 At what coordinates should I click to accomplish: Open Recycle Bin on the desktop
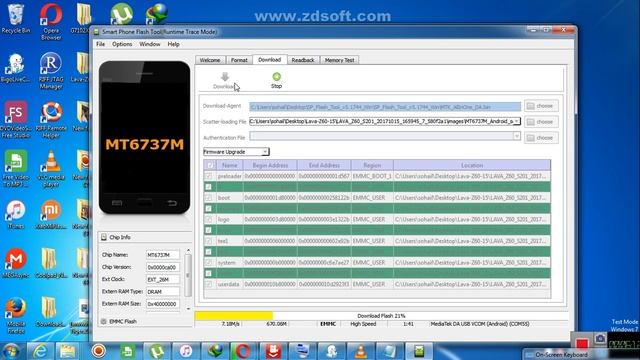pos(16,18)
